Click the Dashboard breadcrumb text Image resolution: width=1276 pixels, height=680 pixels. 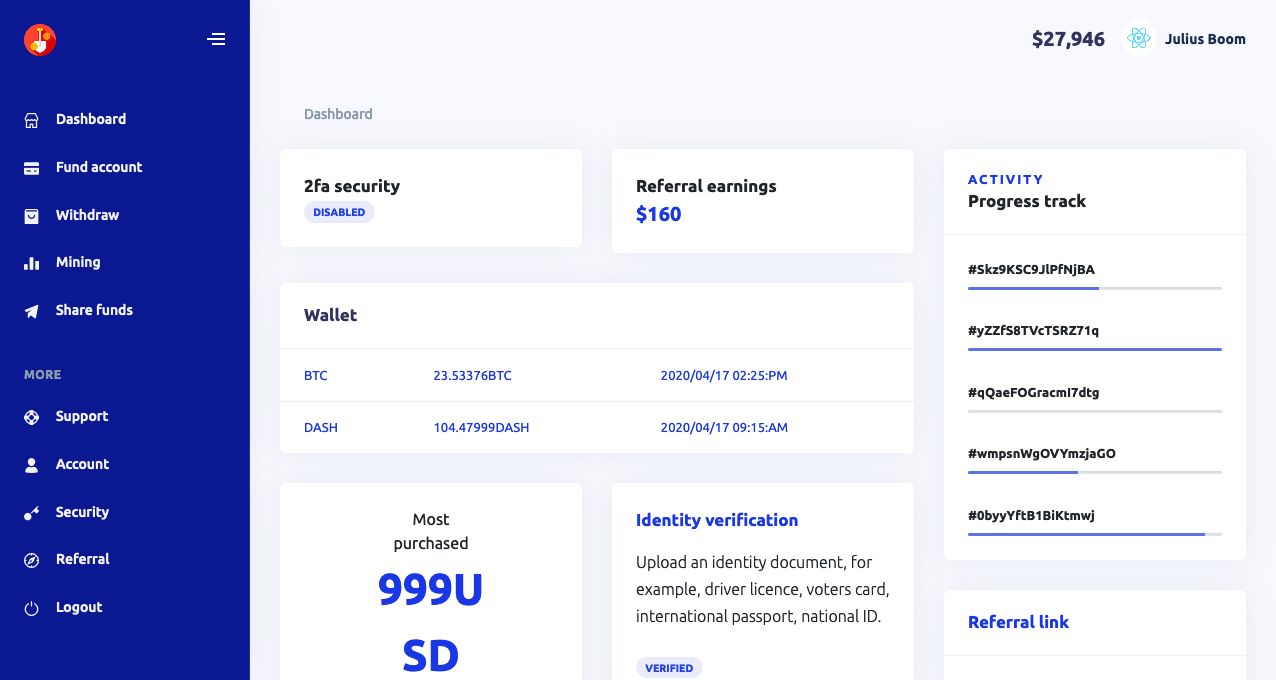(338, 114)
